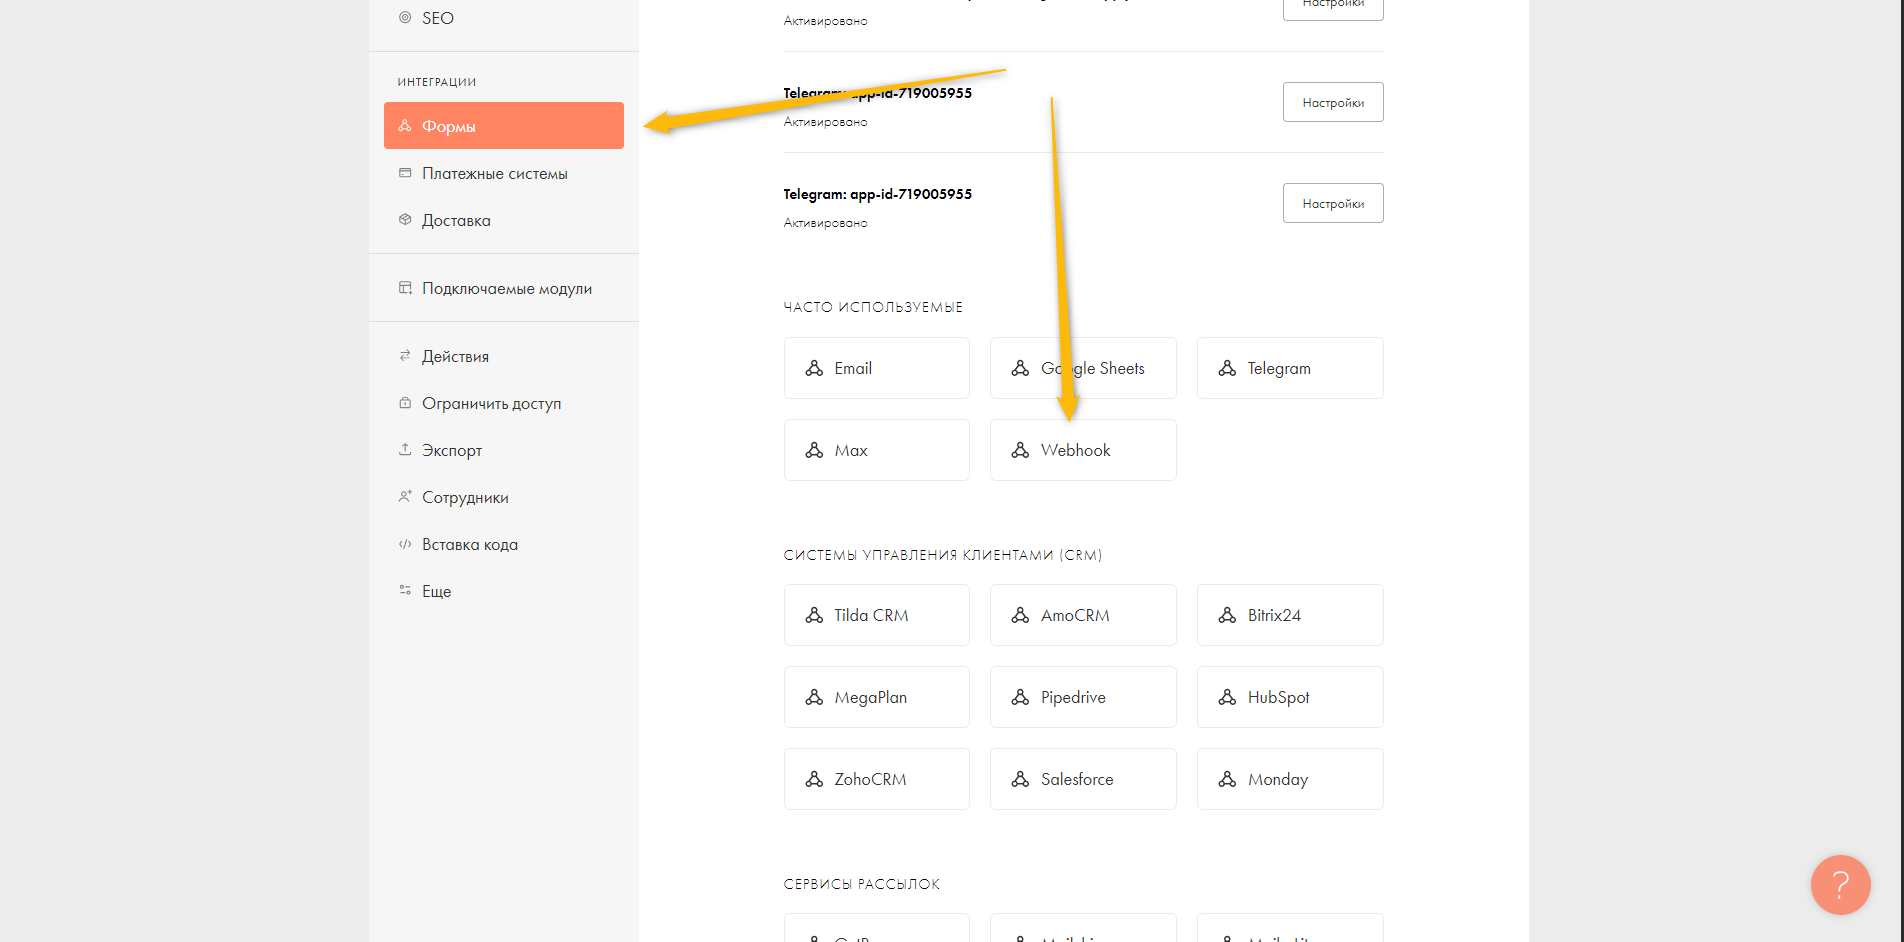Screen dimensions: 1904x942
Task: Open Настройки for Telegram app-id-719005955
Action: click(1333, 203)
